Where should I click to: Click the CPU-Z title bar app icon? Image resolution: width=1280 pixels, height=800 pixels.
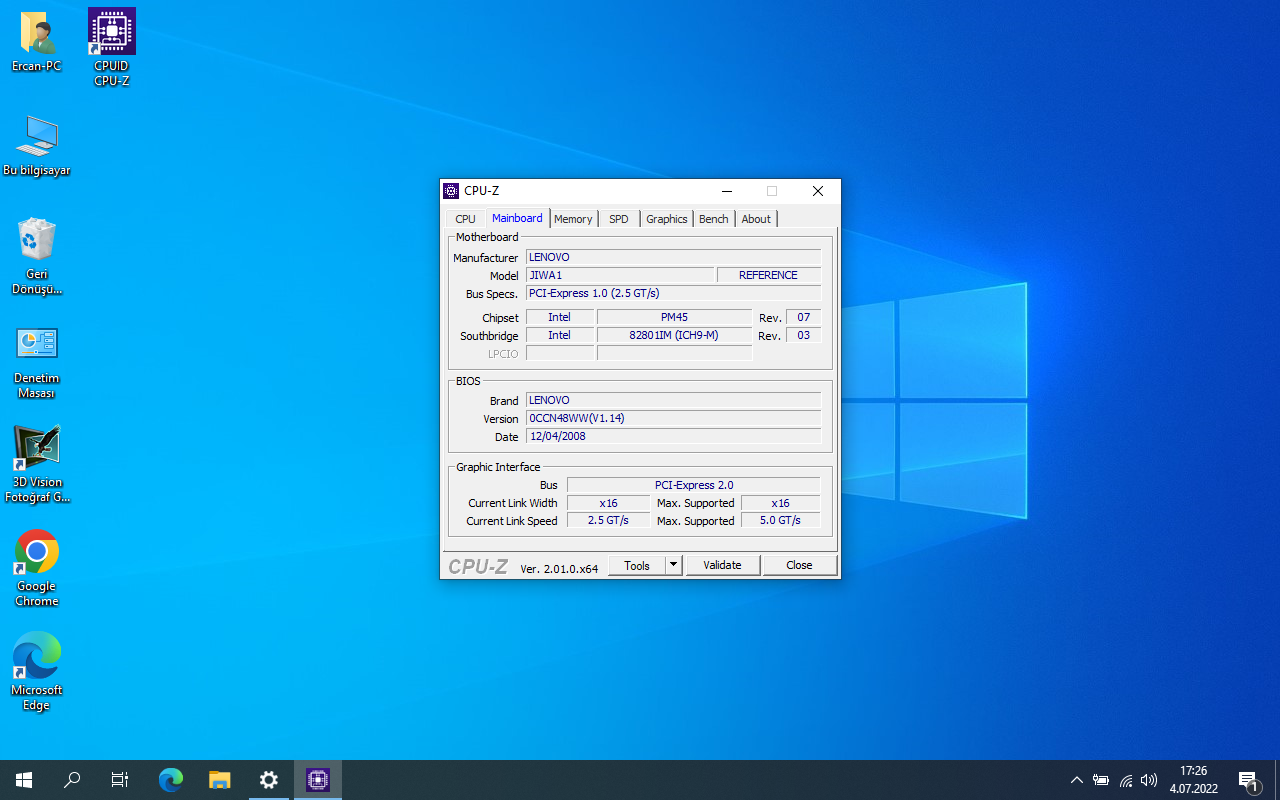(451, 191)
